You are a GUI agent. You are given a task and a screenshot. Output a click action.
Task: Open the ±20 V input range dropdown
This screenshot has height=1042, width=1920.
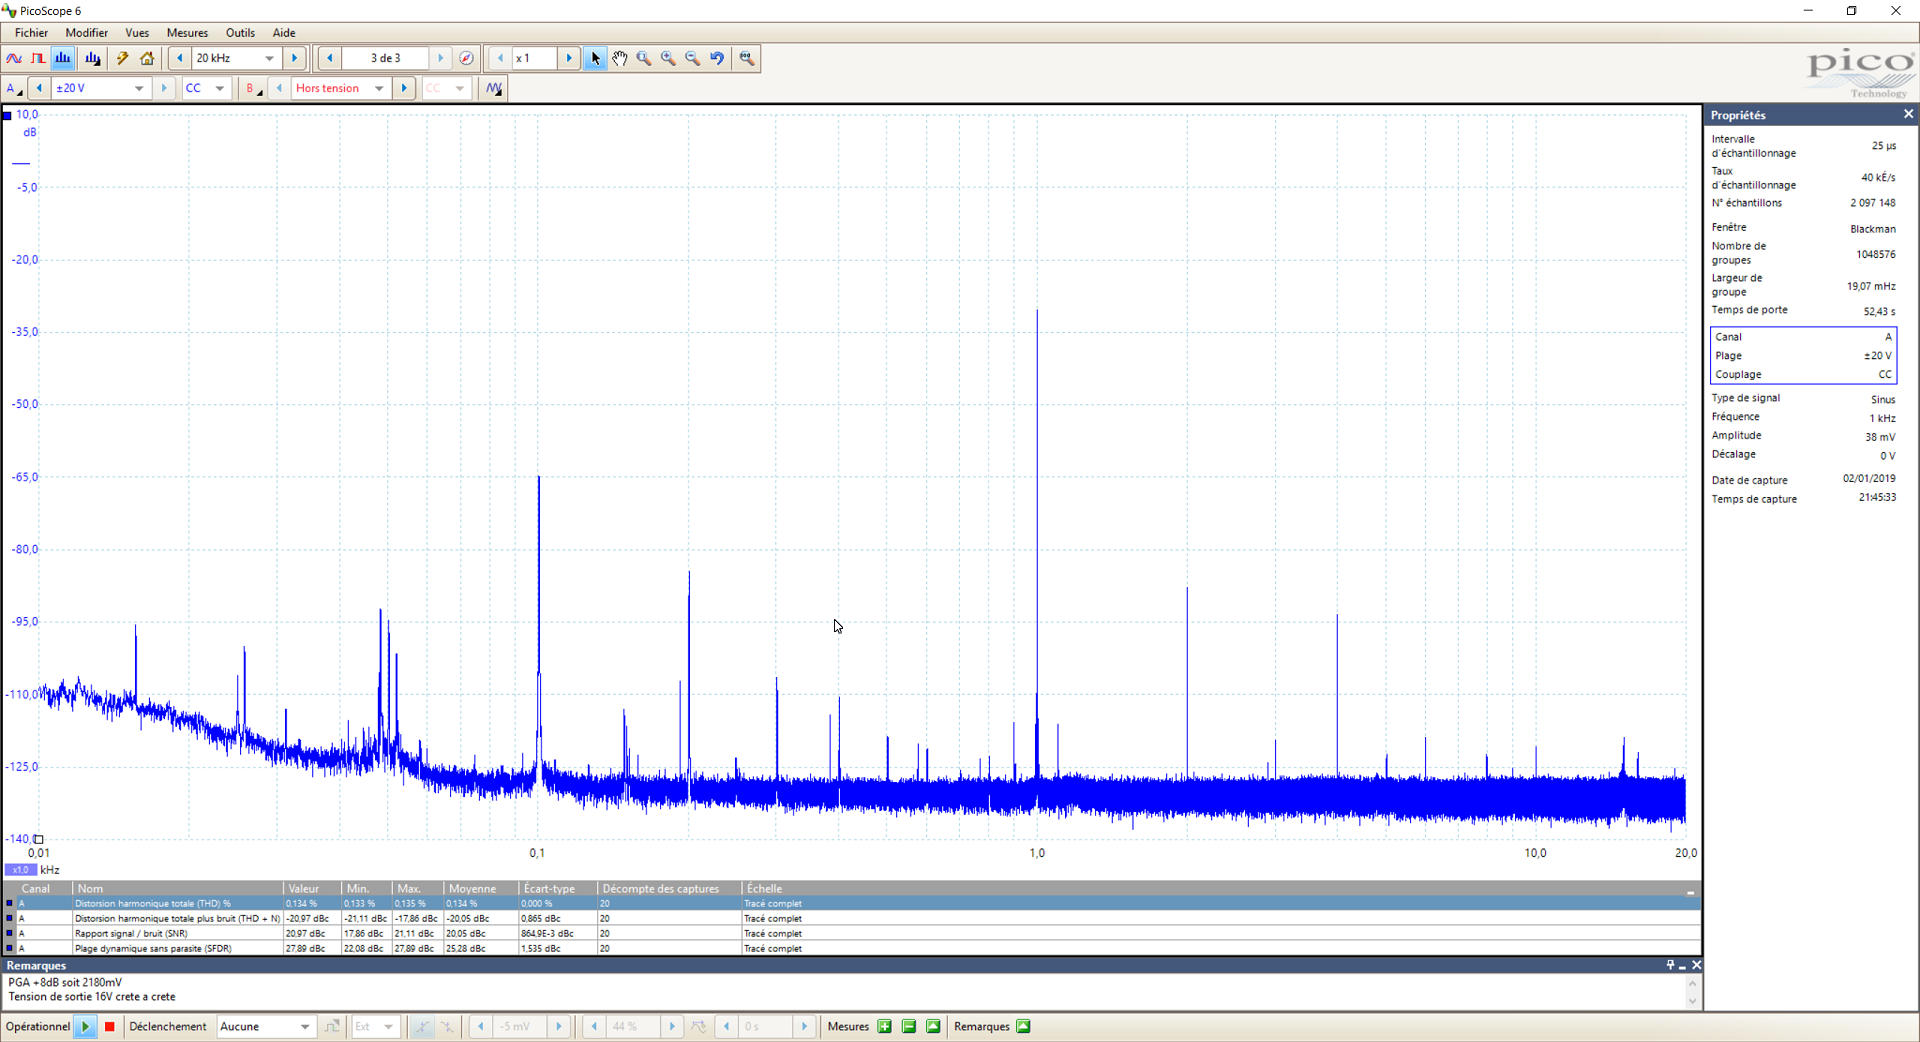(139, 88)
